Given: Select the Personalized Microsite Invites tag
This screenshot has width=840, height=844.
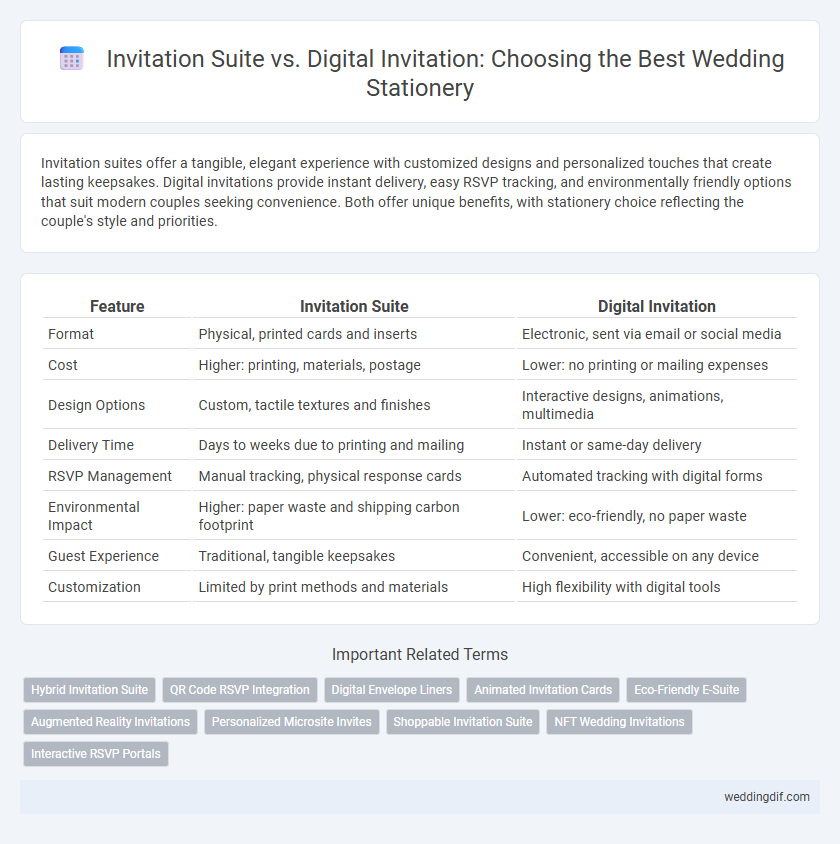Looking at the screenshot, I should pos(292,722).
